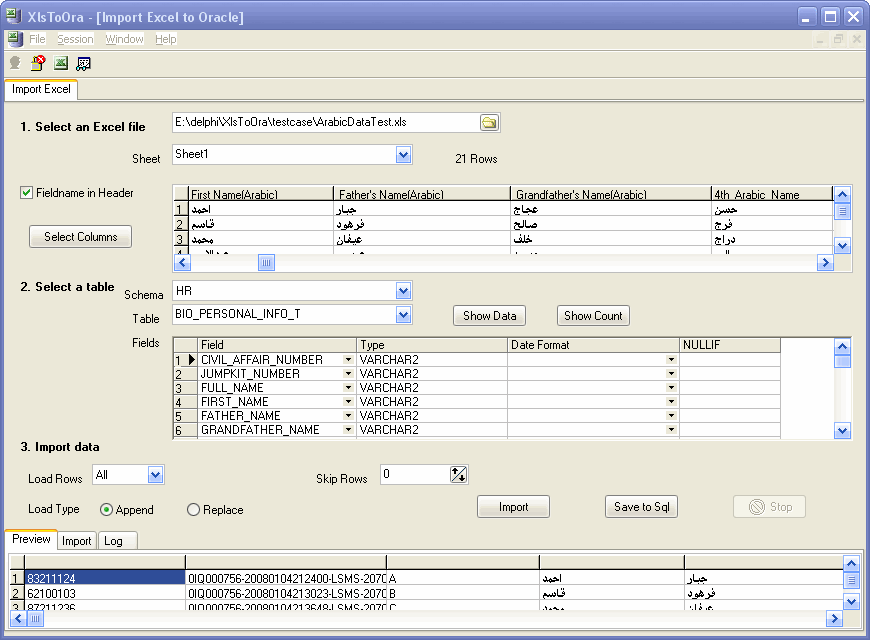Click the VARCHAR2 type of JUMPKIT_NUMBER row
This screenshot has width=870, height=640.
(432, 374)
